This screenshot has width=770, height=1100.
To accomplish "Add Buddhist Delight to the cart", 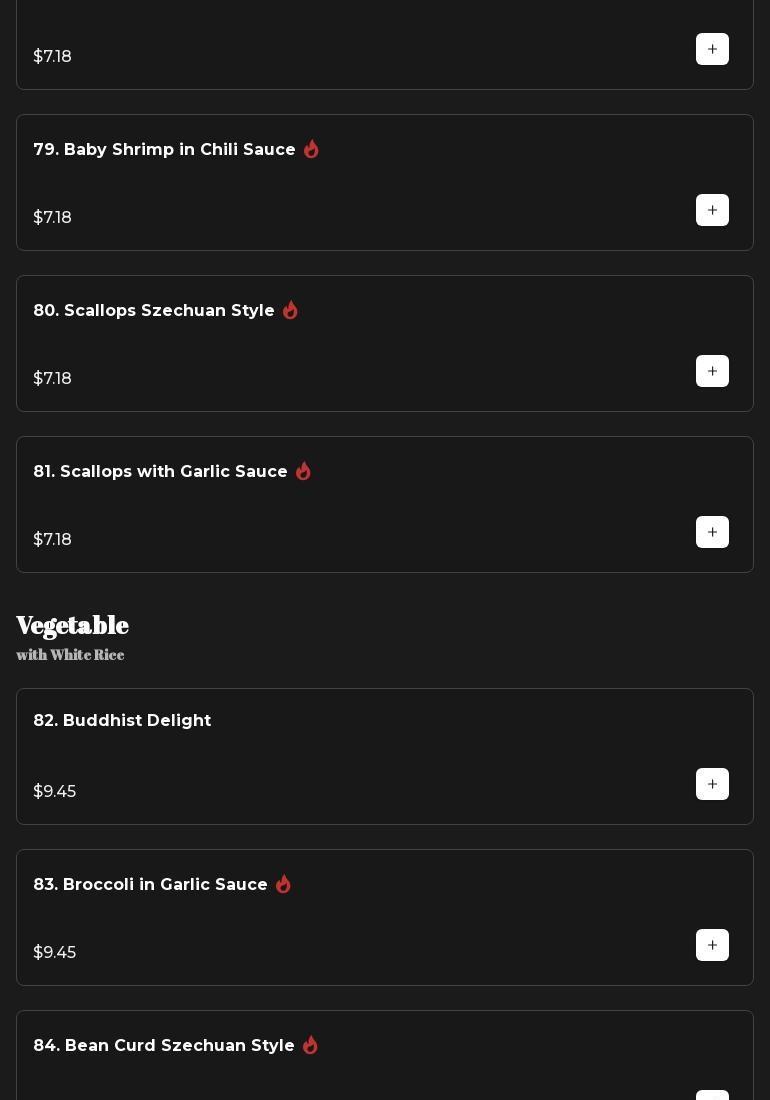I will [712, 784].
